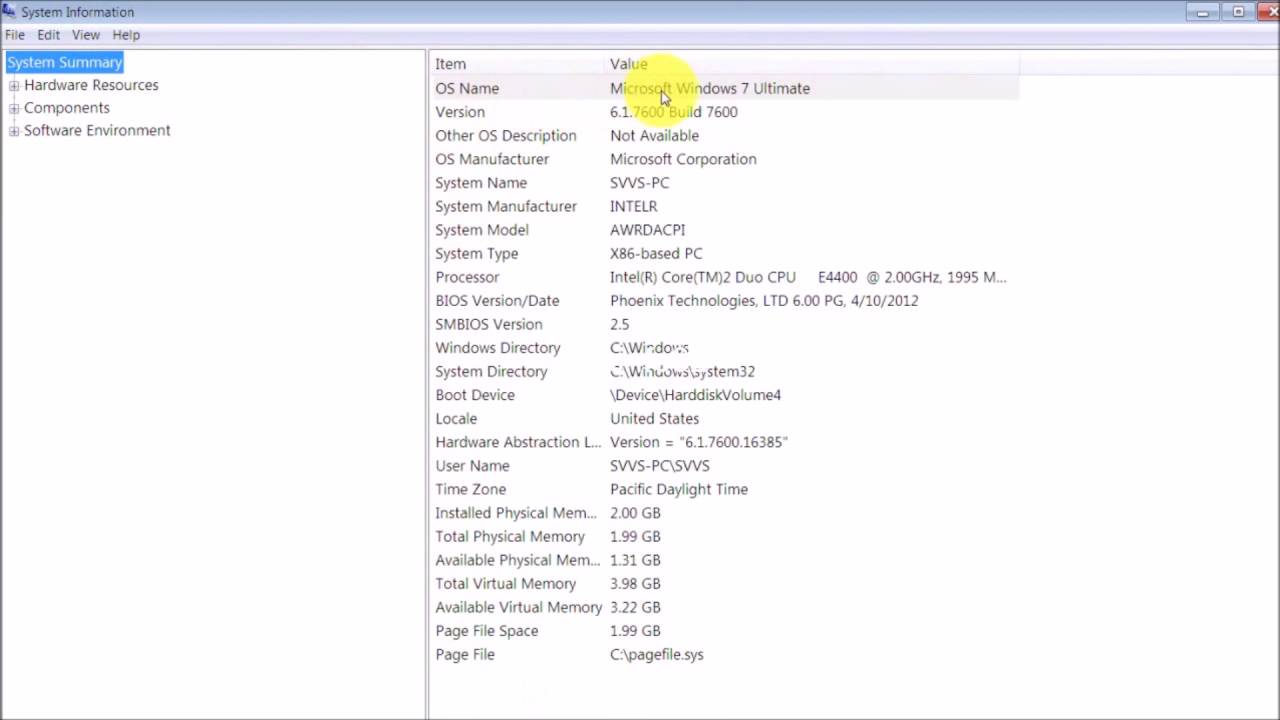The height and width of the screenshot is (720, 1280).
Task: Select the Time Zone row
Action: click(725, 489)
